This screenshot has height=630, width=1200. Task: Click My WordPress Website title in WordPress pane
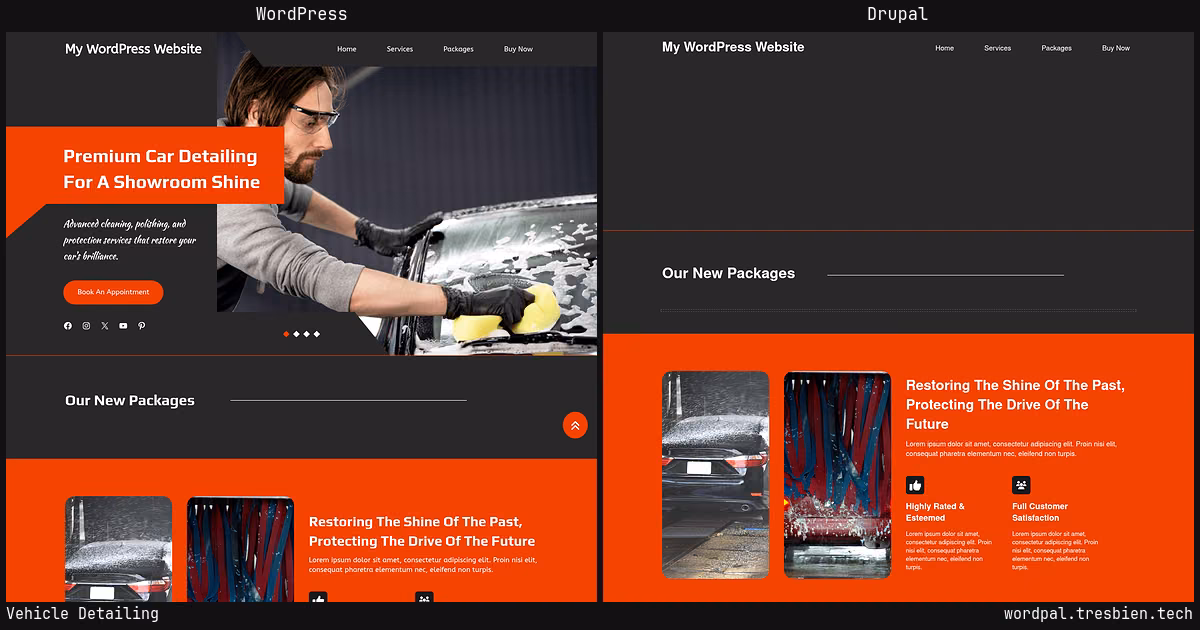[133, 49]
